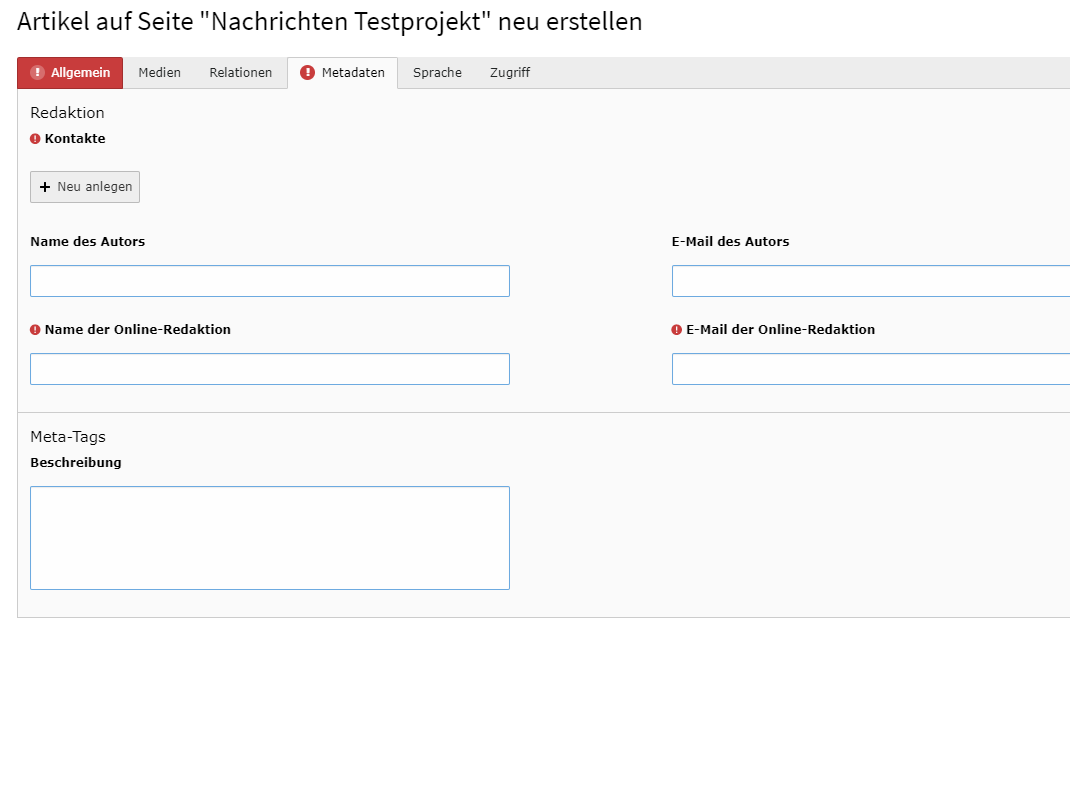Open the Relationen tab

(240, 73)
